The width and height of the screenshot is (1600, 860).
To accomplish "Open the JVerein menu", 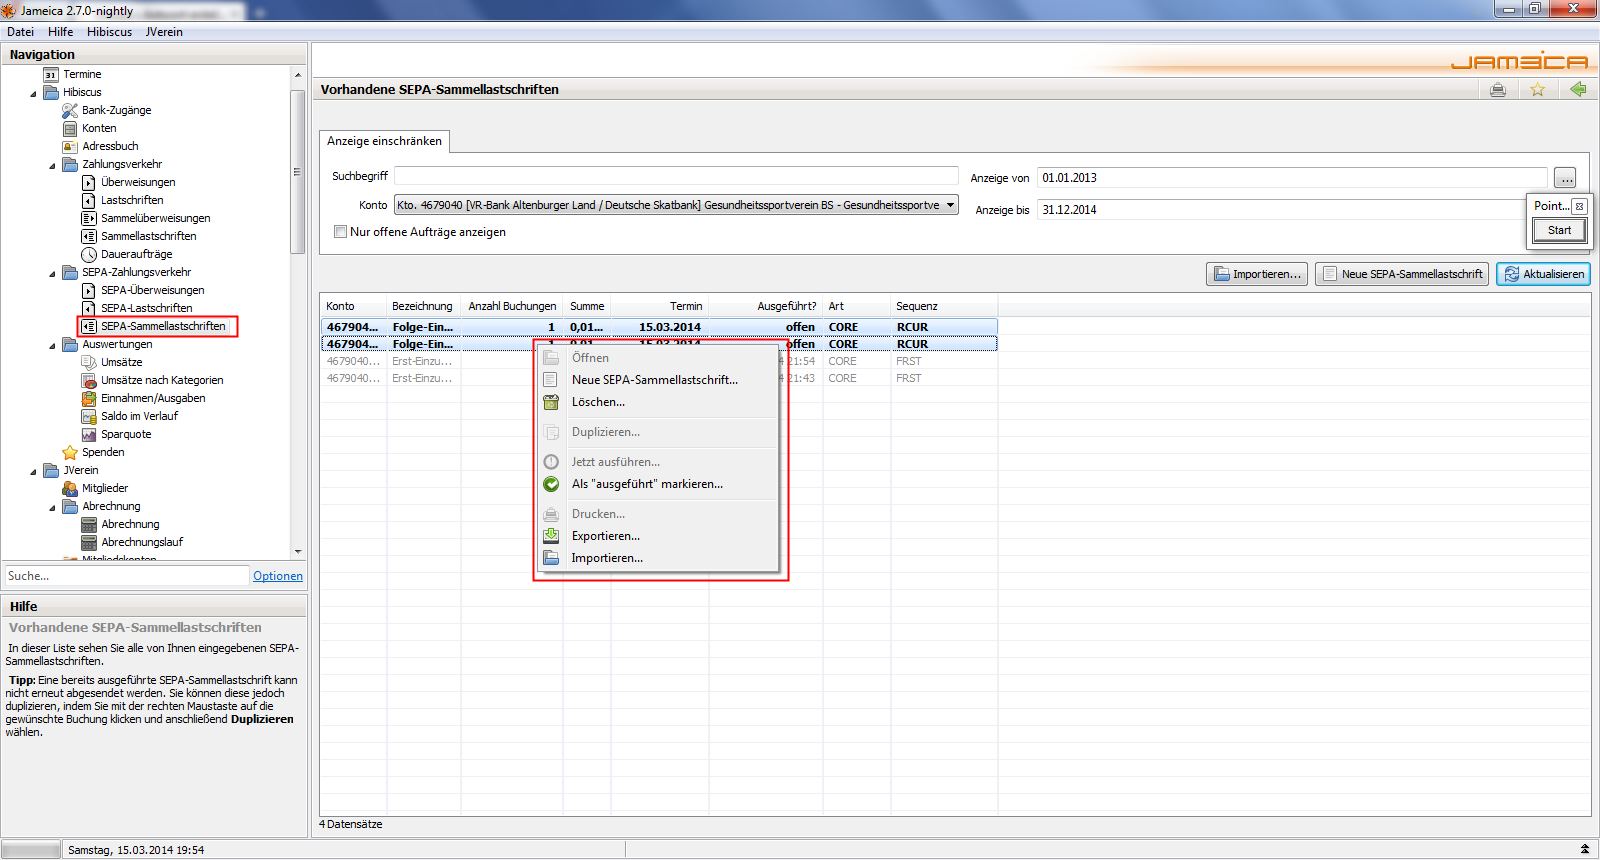I will tap(164, 32).
